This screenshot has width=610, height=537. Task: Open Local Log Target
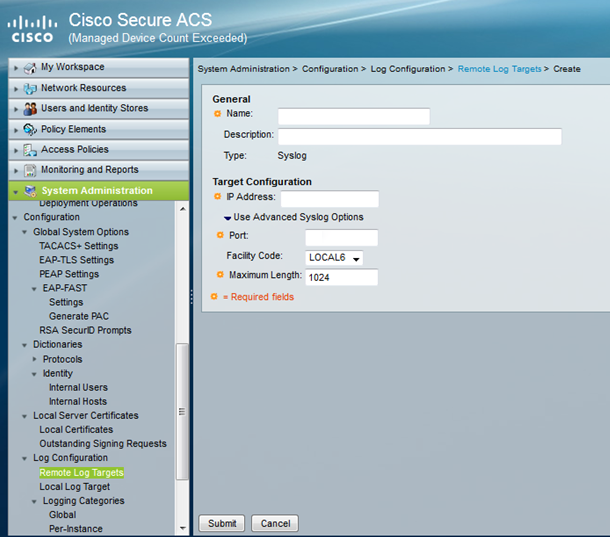coord(75,487)
